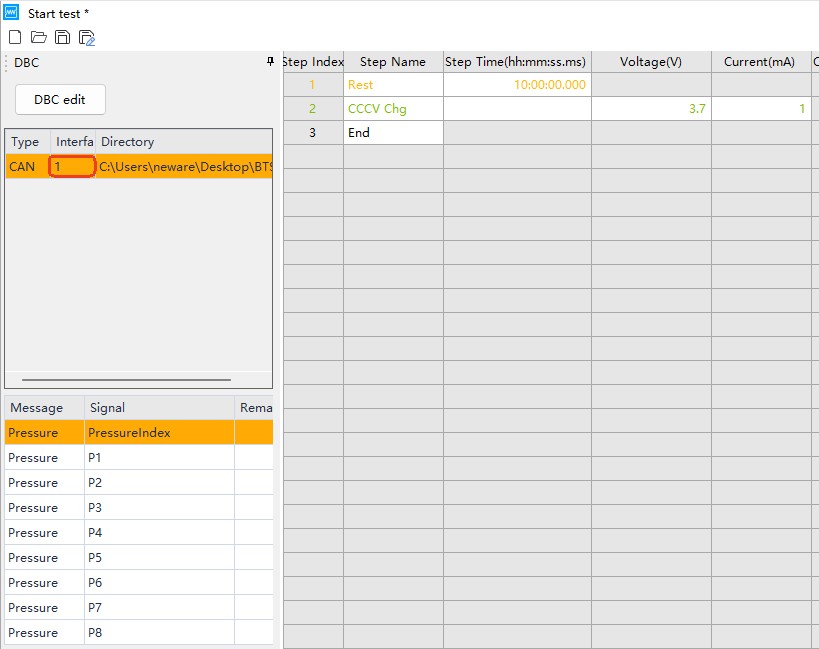Pin the DBC panel
This screenshot has height=649, width=819.
click(270, 62)
